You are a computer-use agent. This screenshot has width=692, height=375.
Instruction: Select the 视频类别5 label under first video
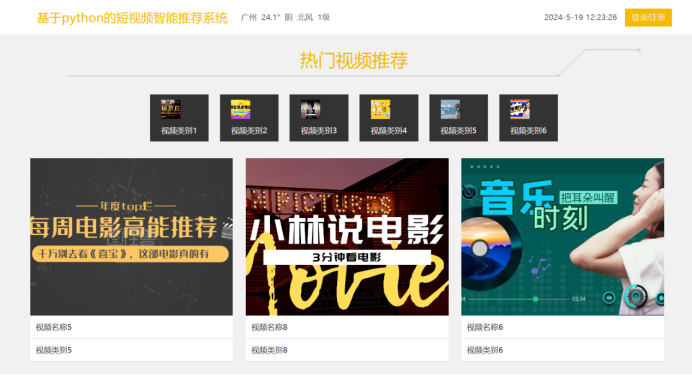[53, 350]
